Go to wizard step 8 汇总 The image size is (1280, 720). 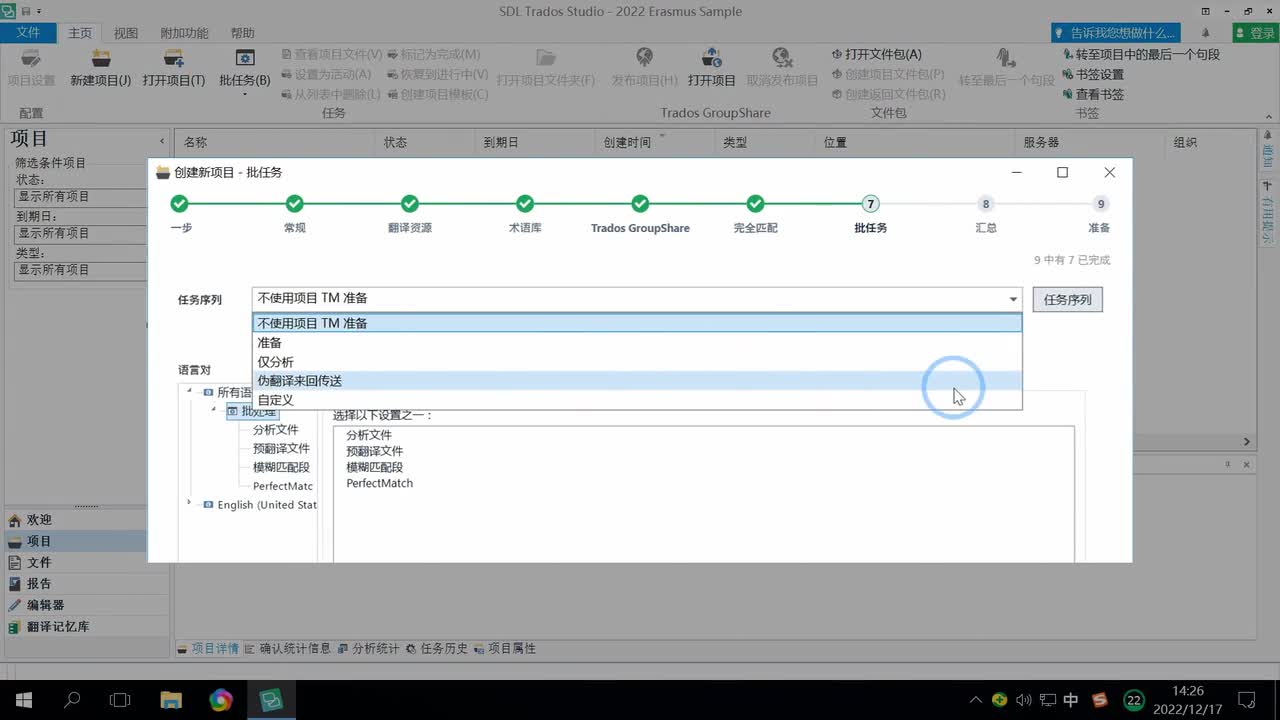986,214
